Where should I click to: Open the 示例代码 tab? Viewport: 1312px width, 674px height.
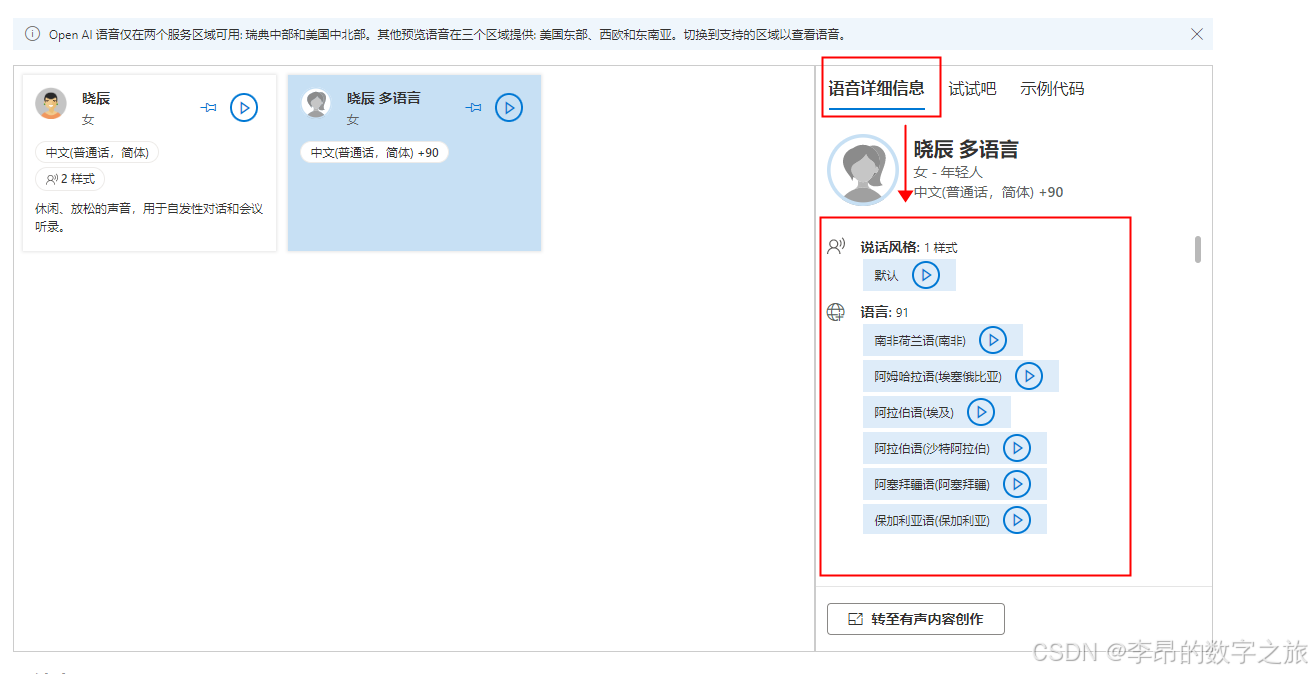[x=1052, y=89]
